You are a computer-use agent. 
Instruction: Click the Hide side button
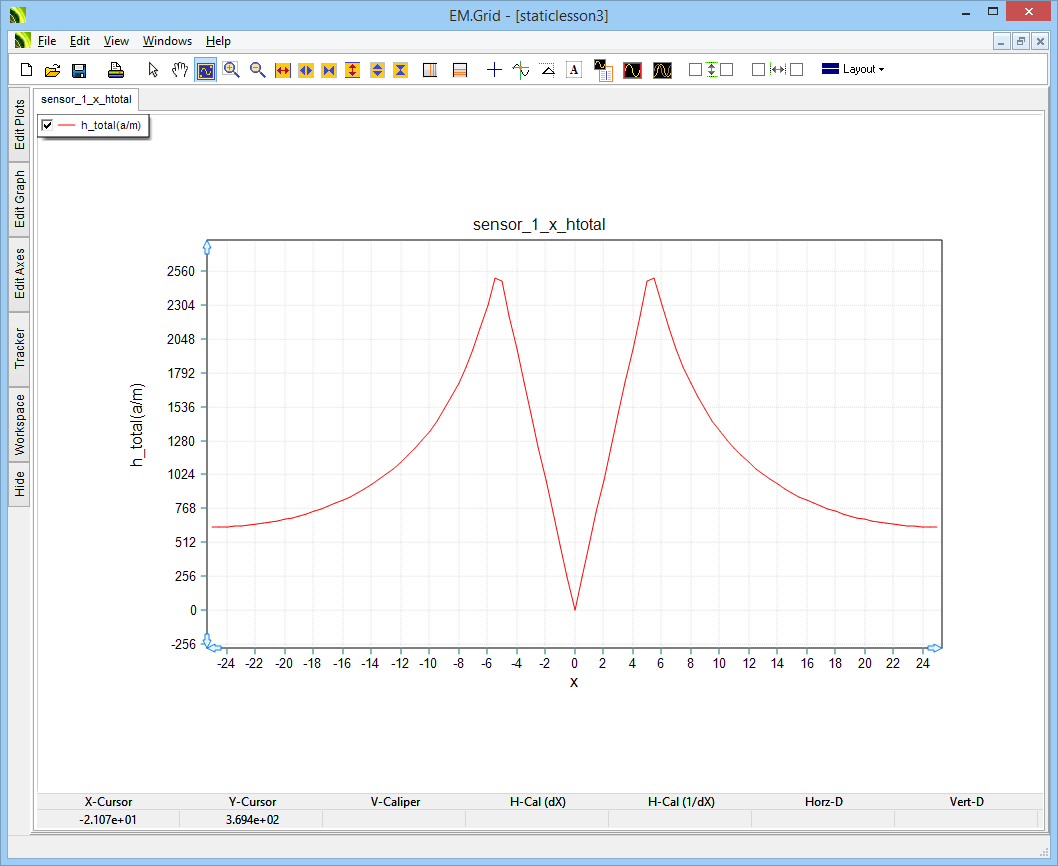click(x=20, y=484)
